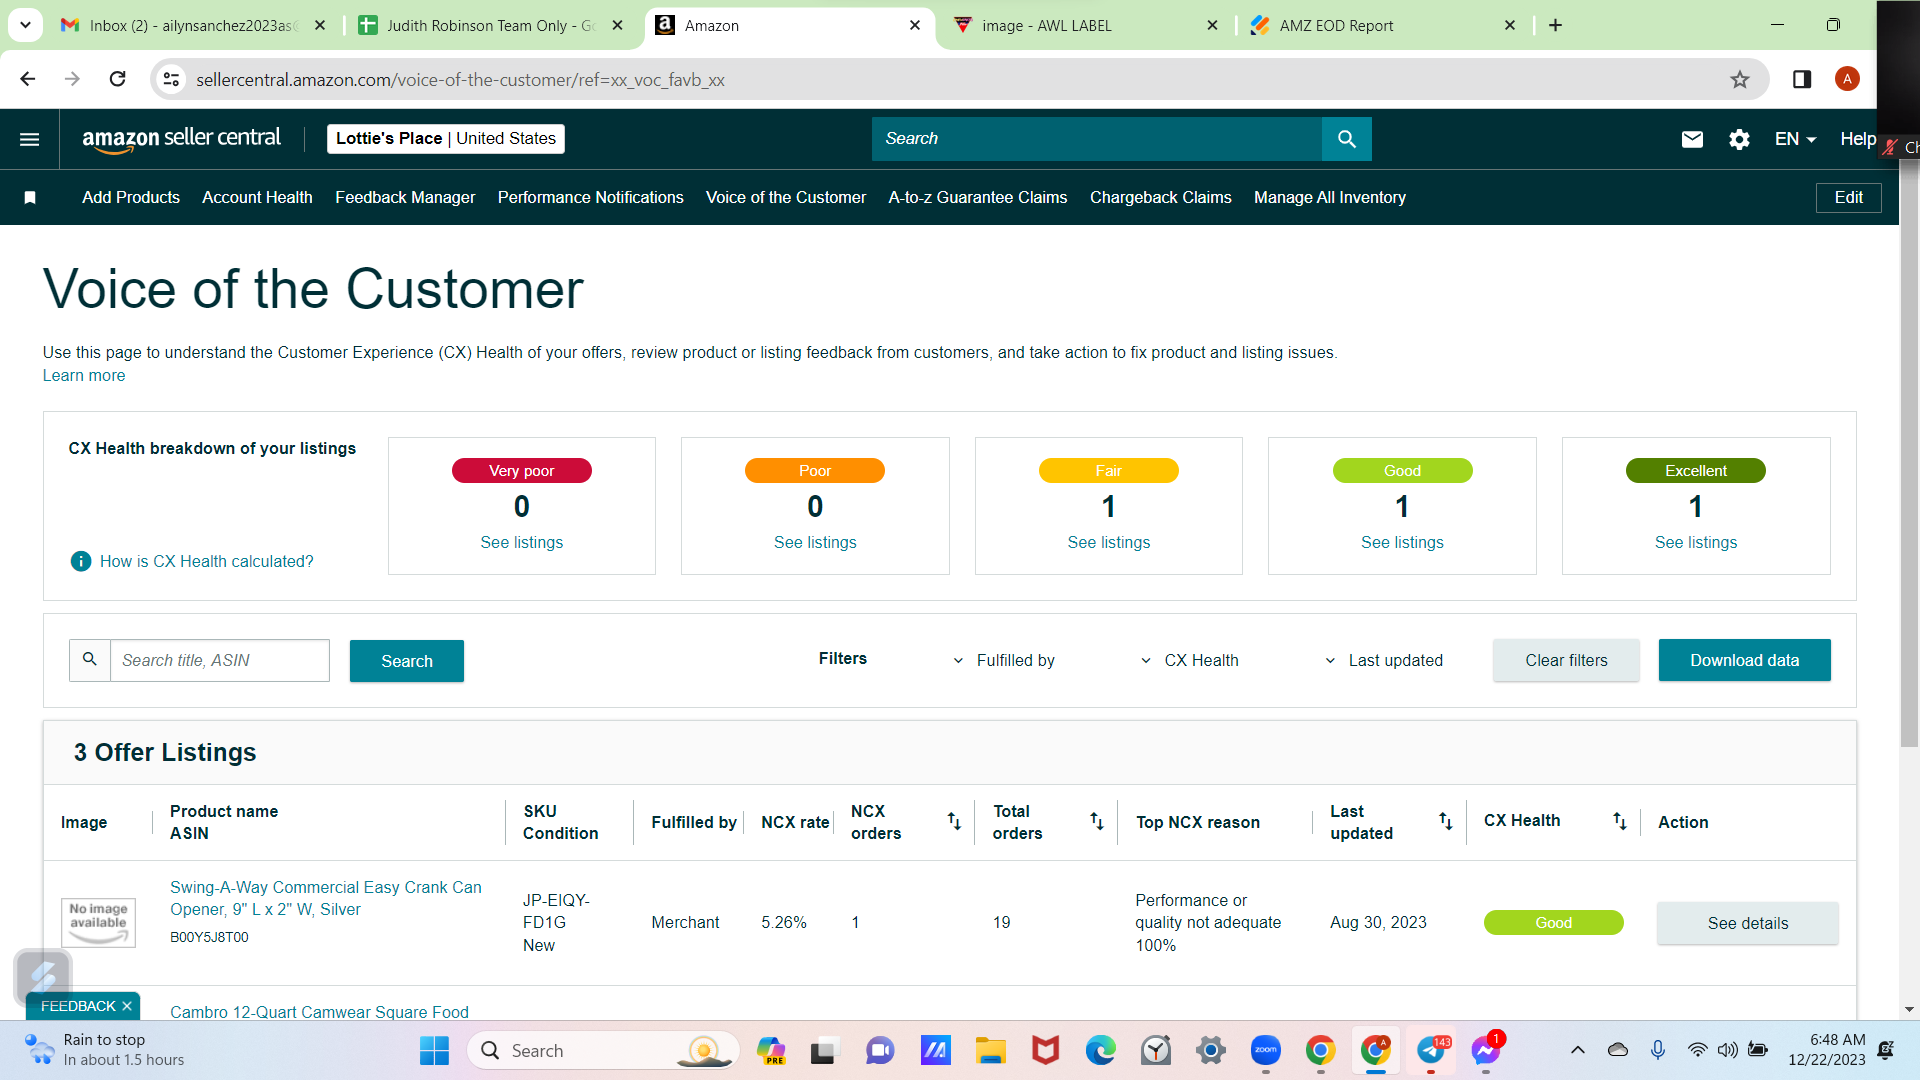Open Telegram from the taskbar
Viewport: 1920px width, 1080px height.
(1431, 1051)
